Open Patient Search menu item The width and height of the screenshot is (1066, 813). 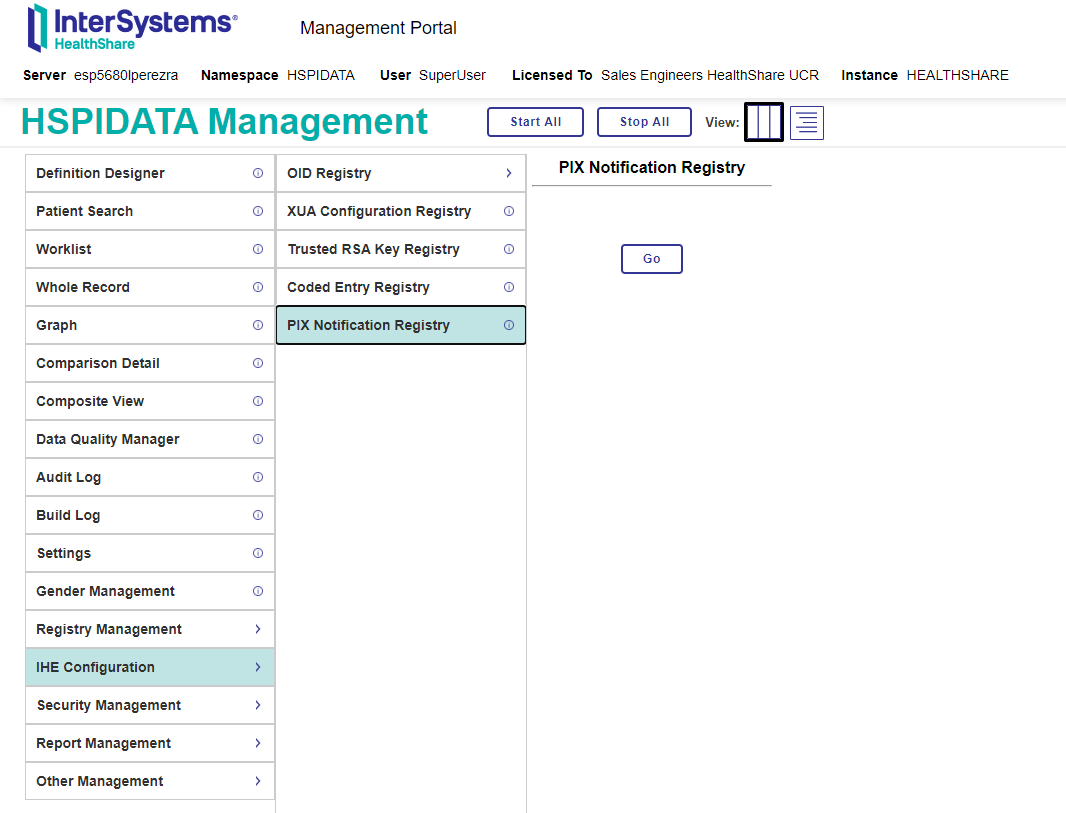pos(150,211)
